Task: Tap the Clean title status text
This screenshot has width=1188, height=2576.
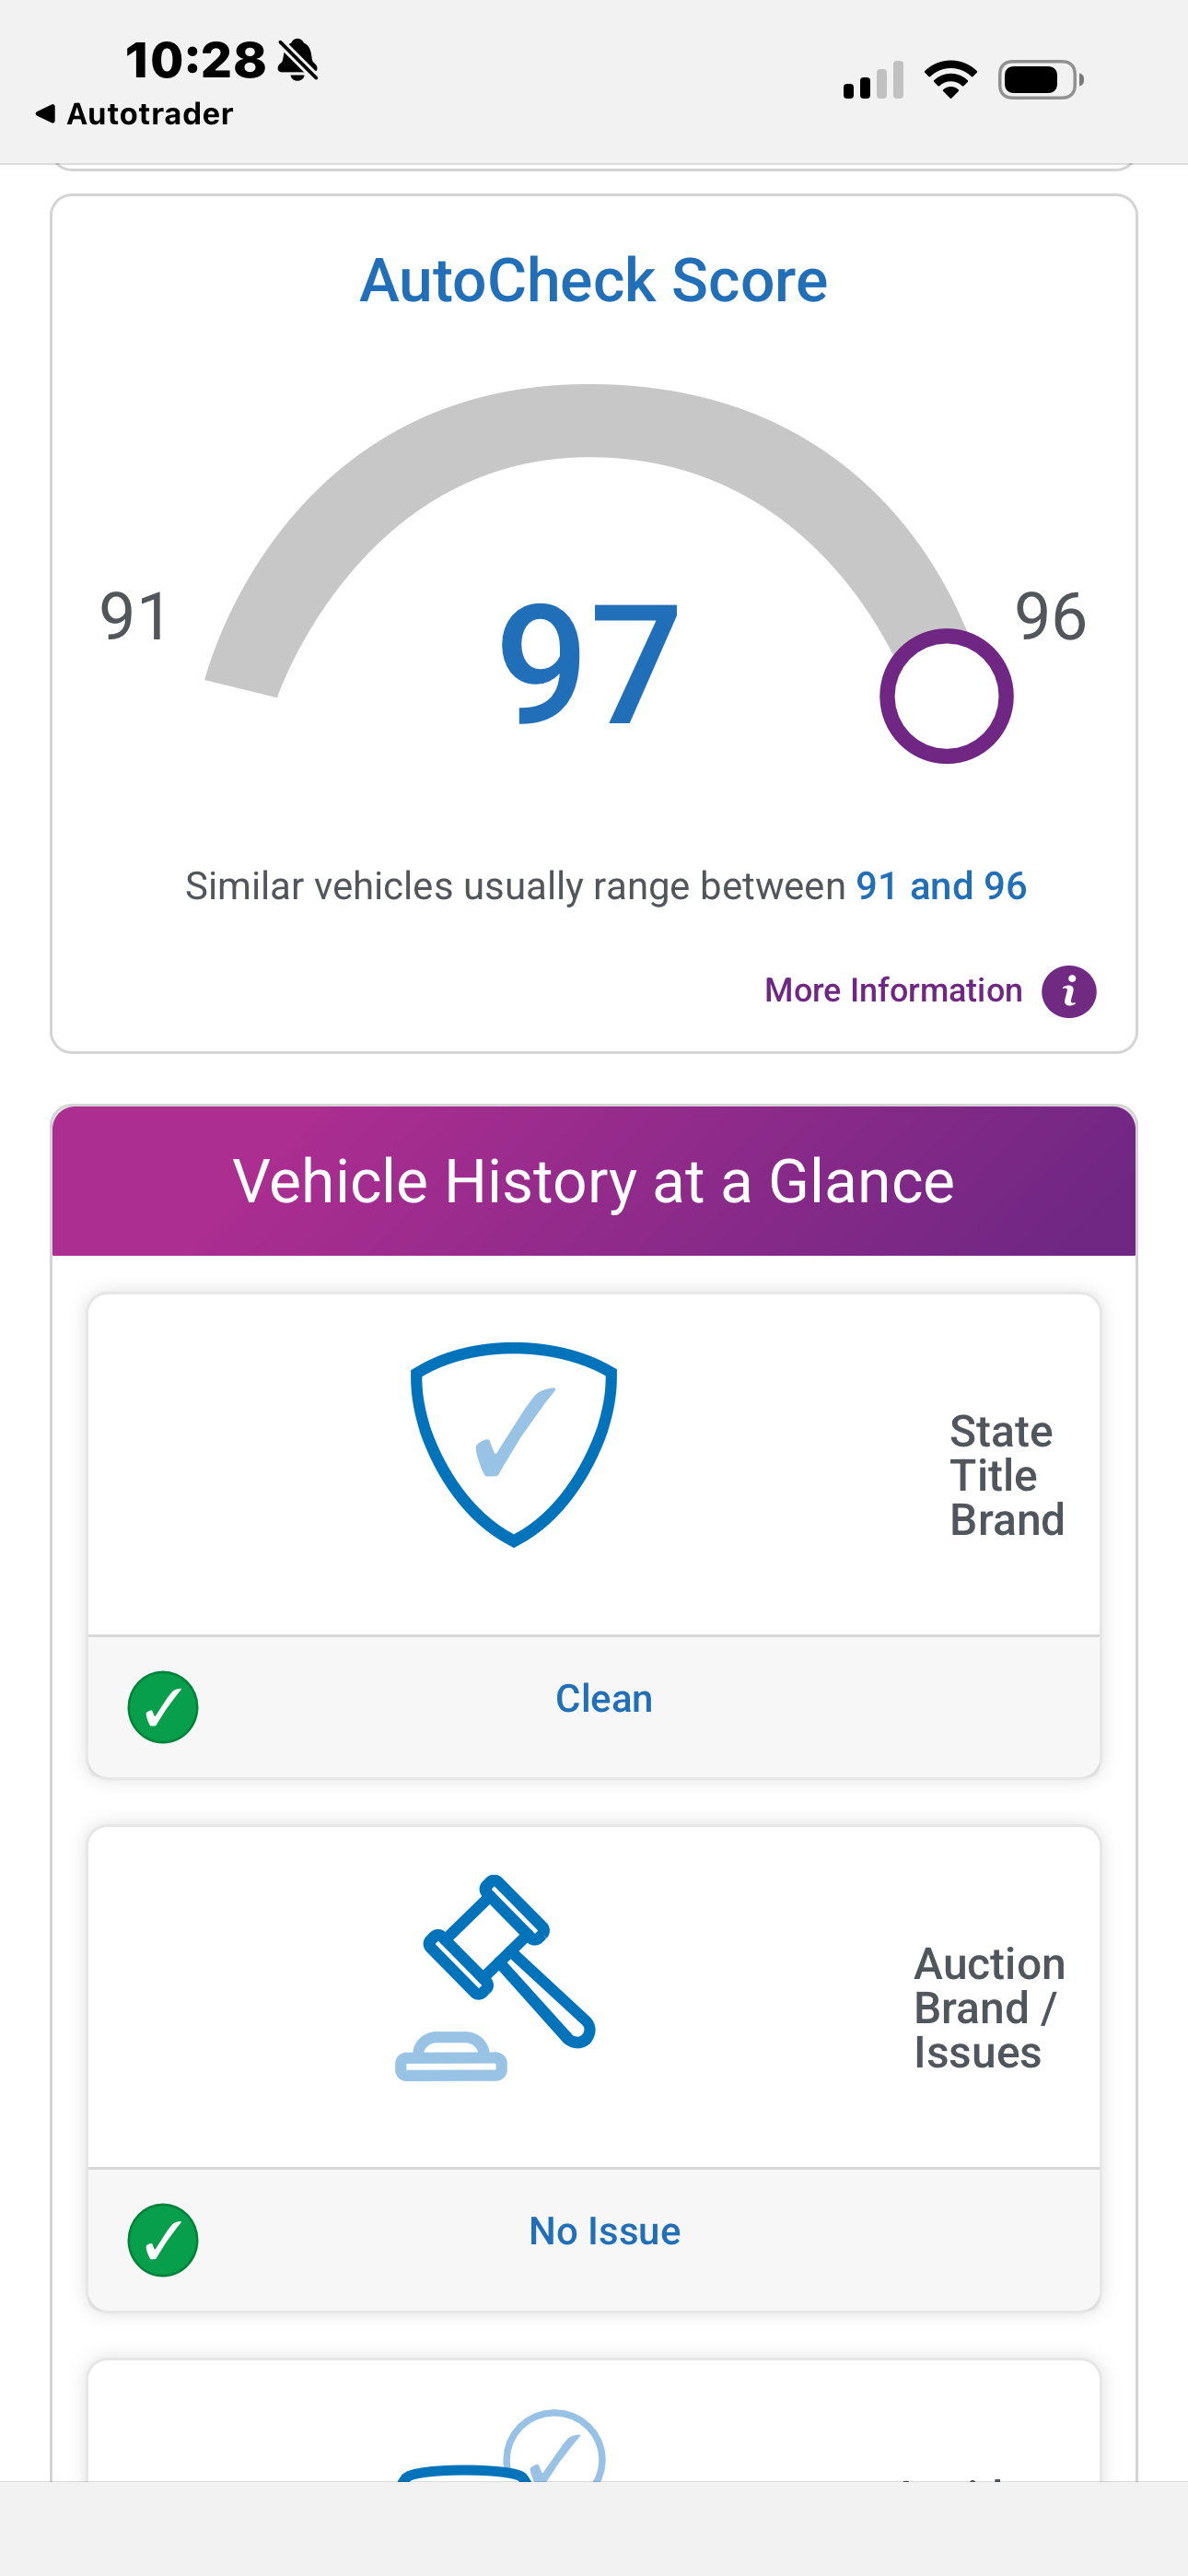Action: coord(604,1698)
